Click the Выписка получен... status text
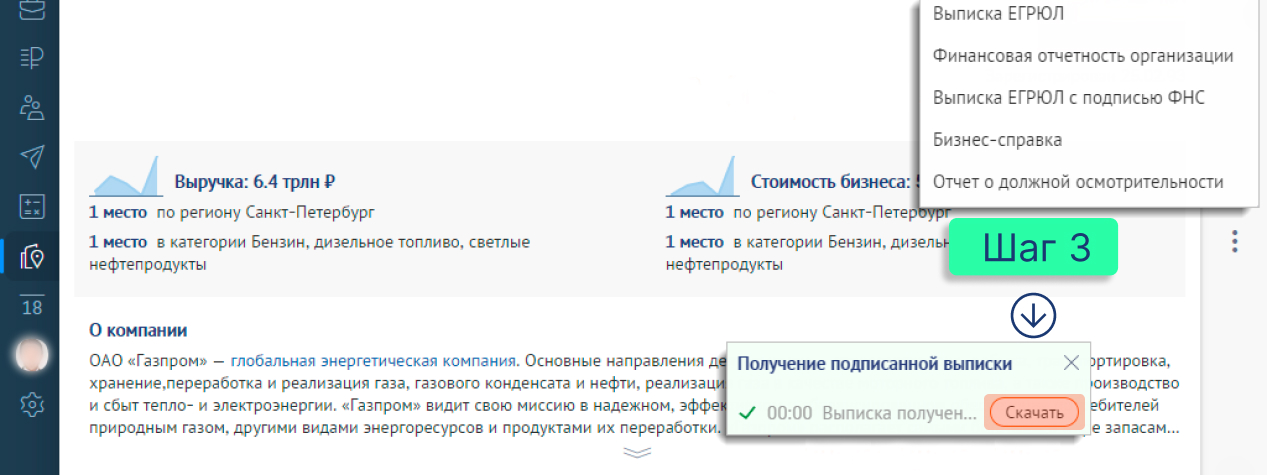1267x475 pixels. [x=899, y=412]
